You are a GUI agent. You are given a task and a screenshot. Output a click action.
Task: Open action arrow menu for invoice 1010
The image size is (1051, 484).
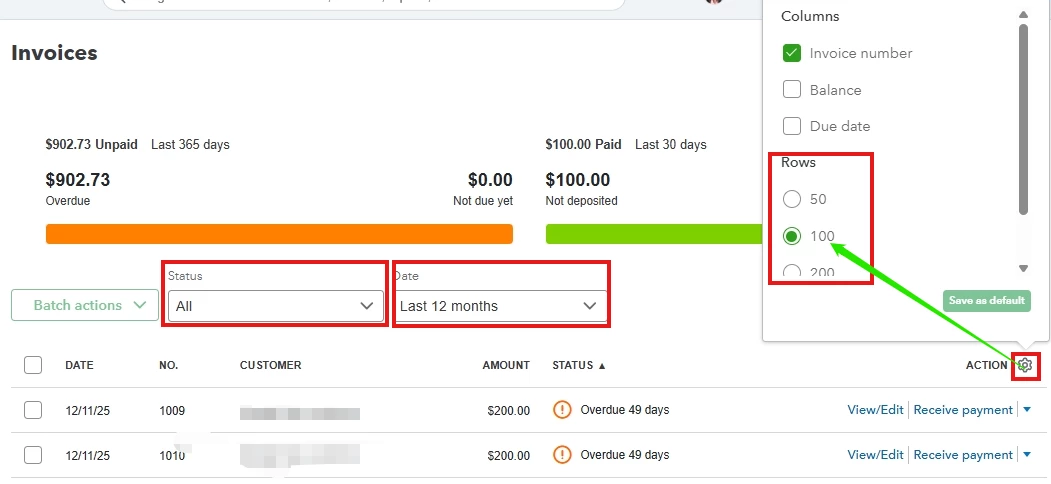click(1027, 455)
